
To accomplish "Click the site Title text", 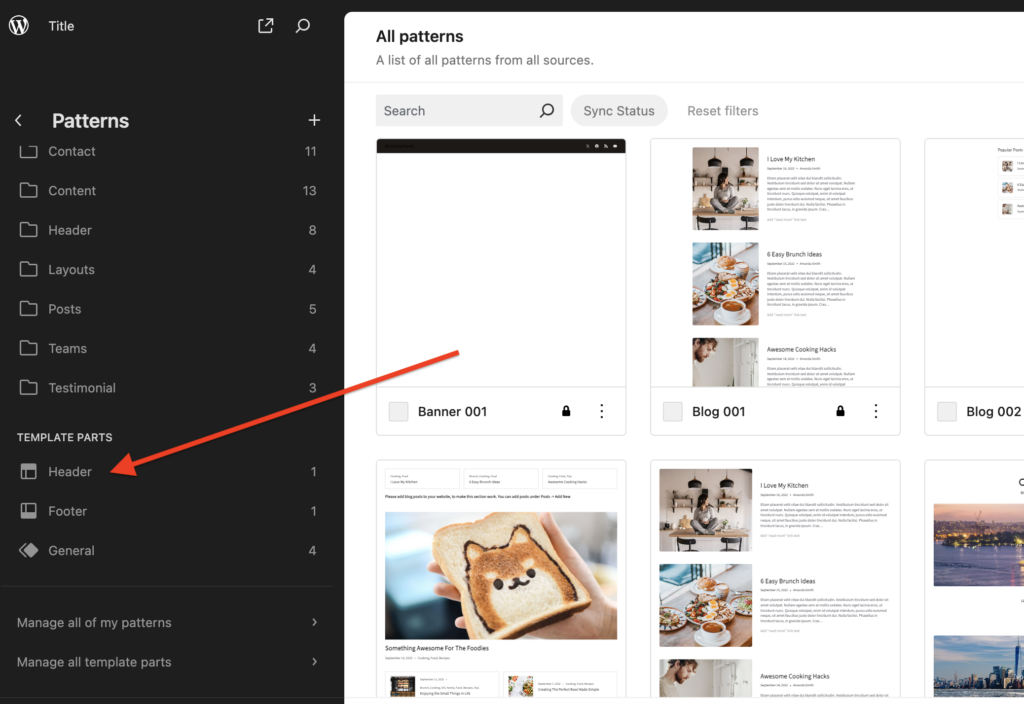I will point(61,26).
